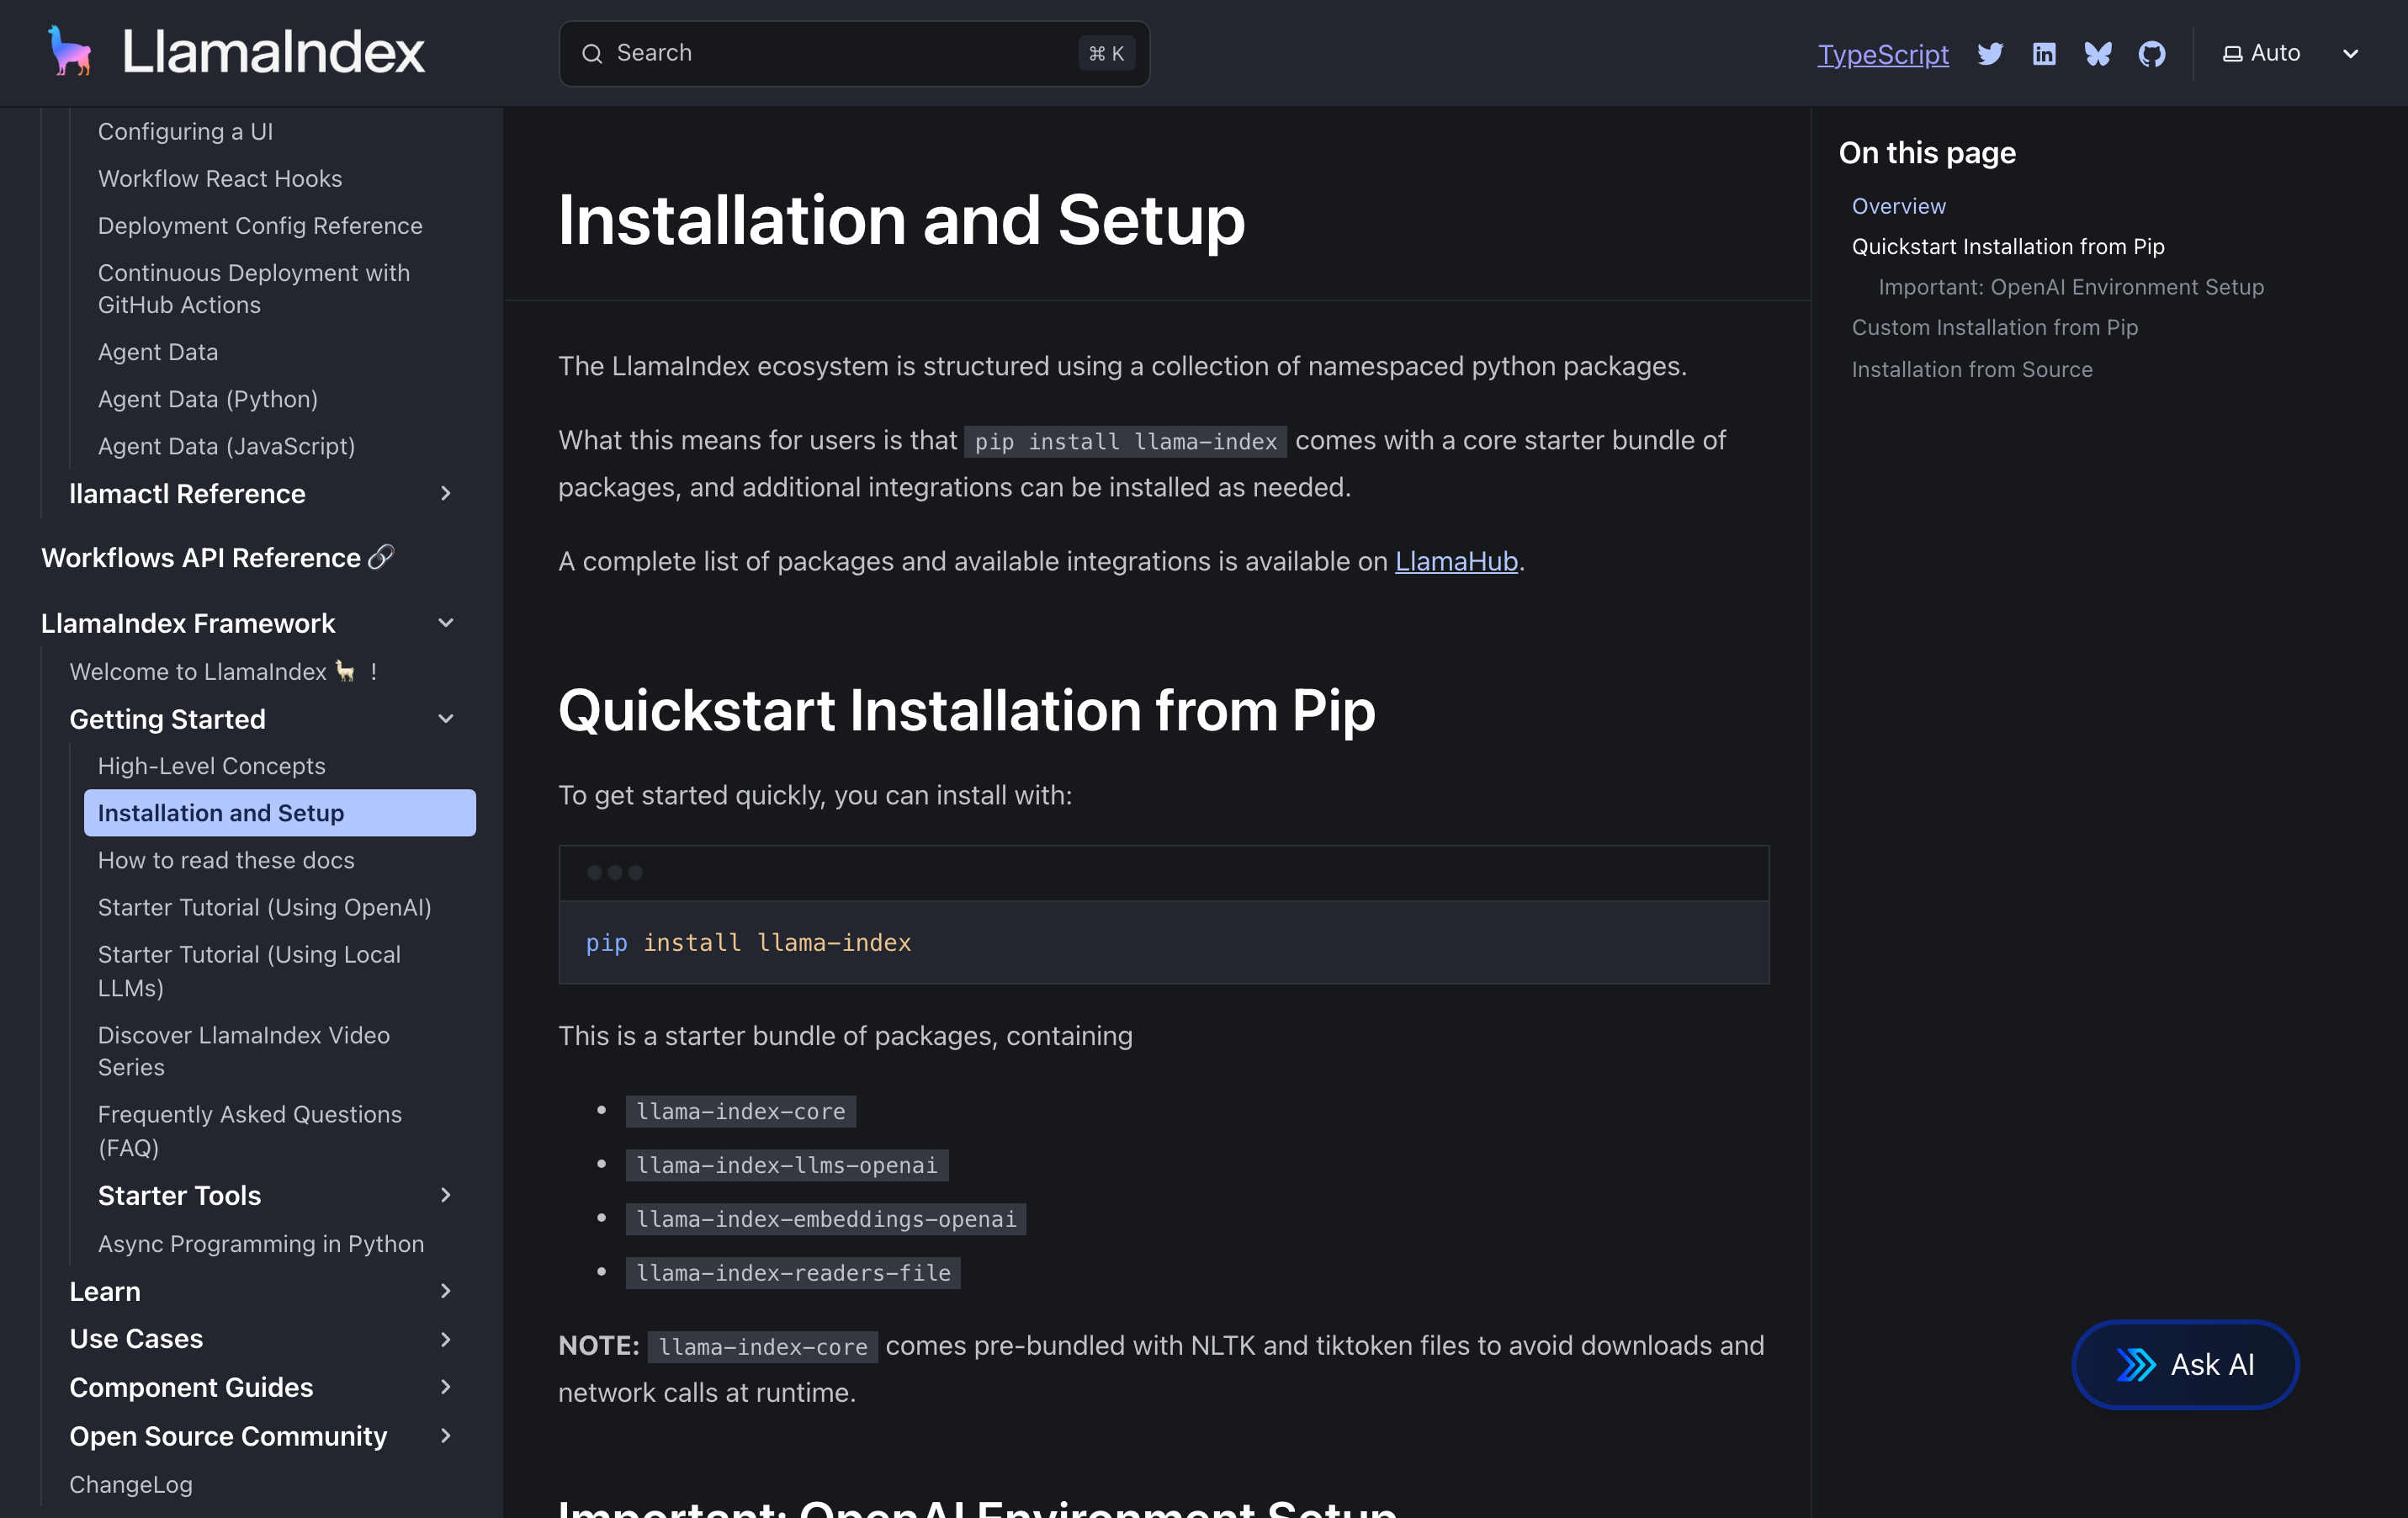Open the GitHub repository icon
The width and height of the screenshot is (2408, 1518).
click(2152, 53)
